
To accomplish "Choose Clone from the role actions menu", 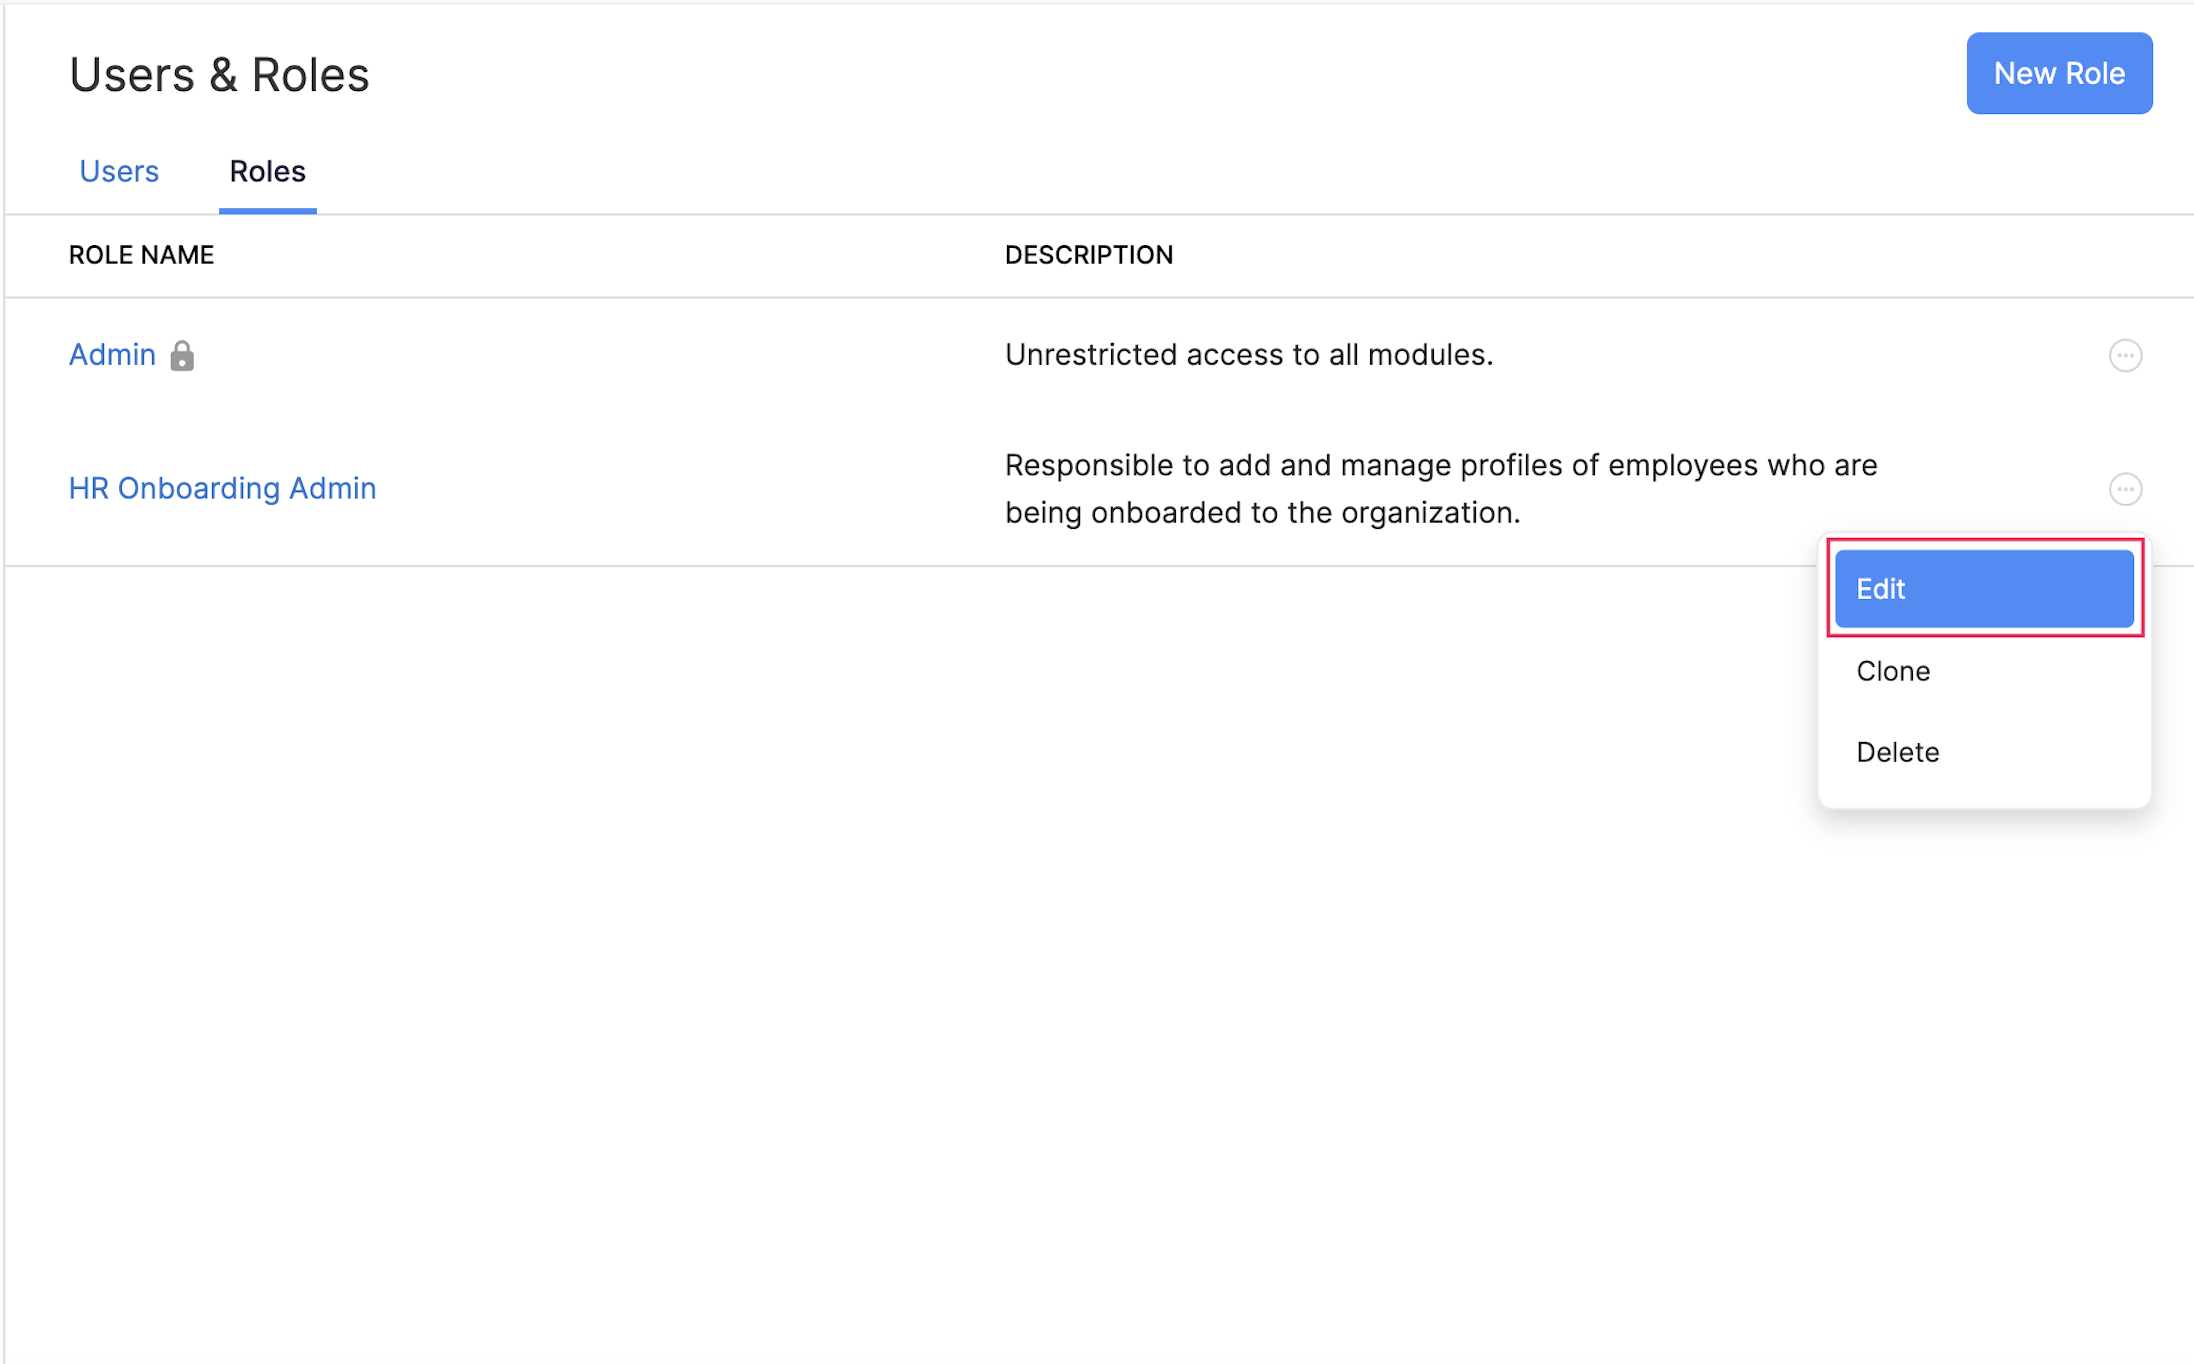I will click(x=1892, y=670).
